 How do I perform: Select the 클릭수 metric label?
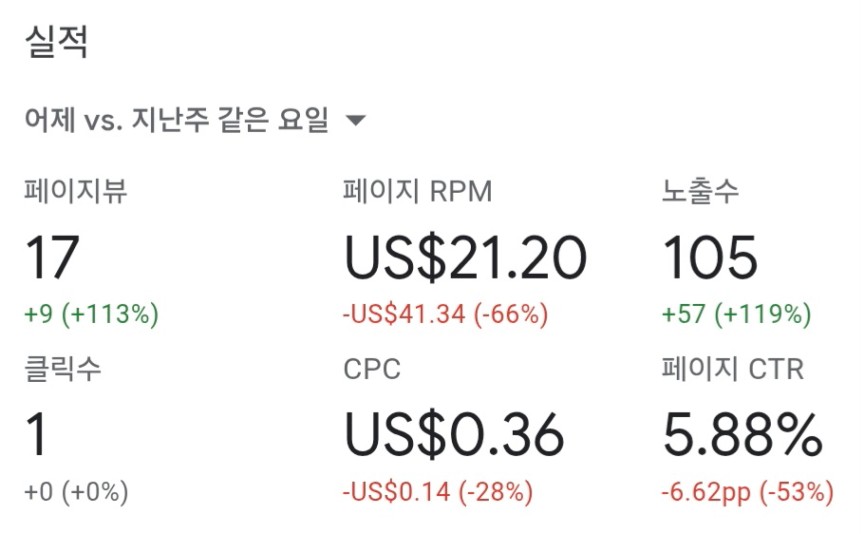click(x=63, y=369)
